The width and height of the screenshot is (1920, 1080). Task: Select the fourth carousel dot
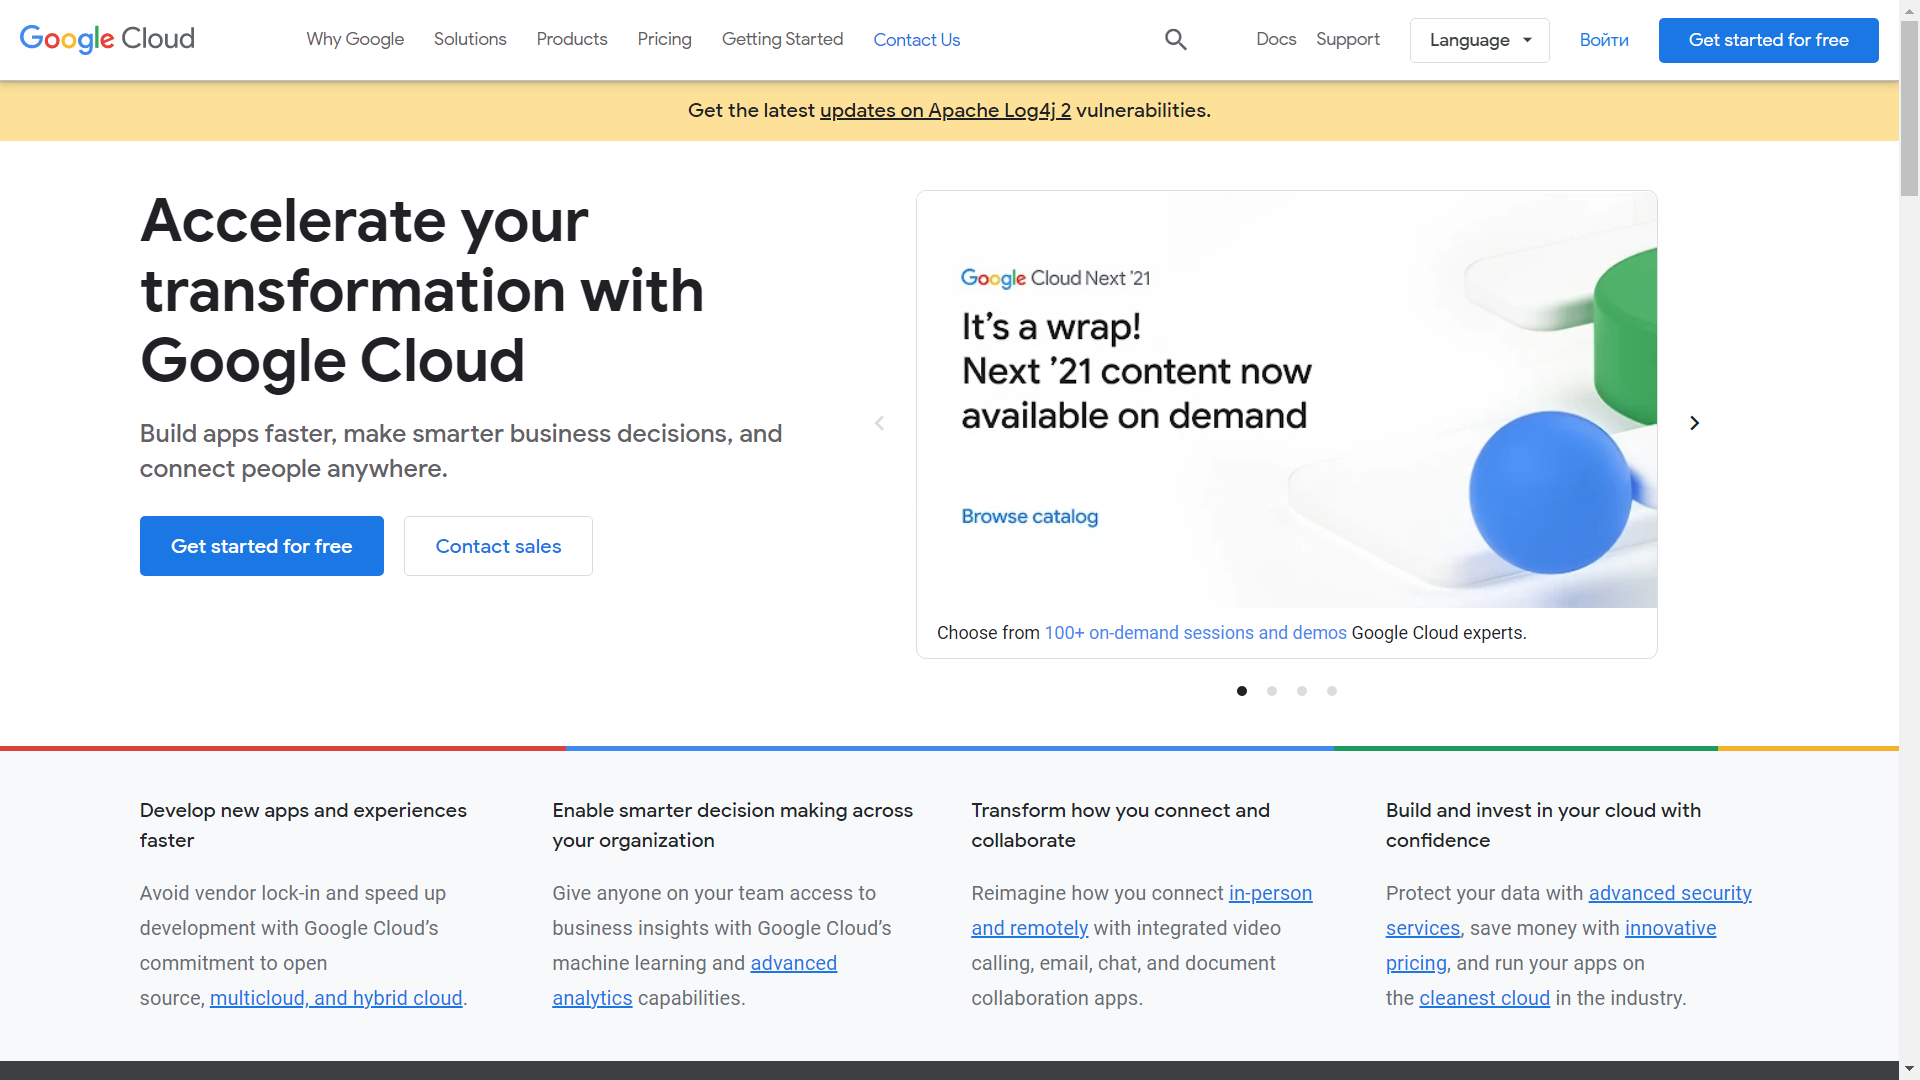(1331, 690)
